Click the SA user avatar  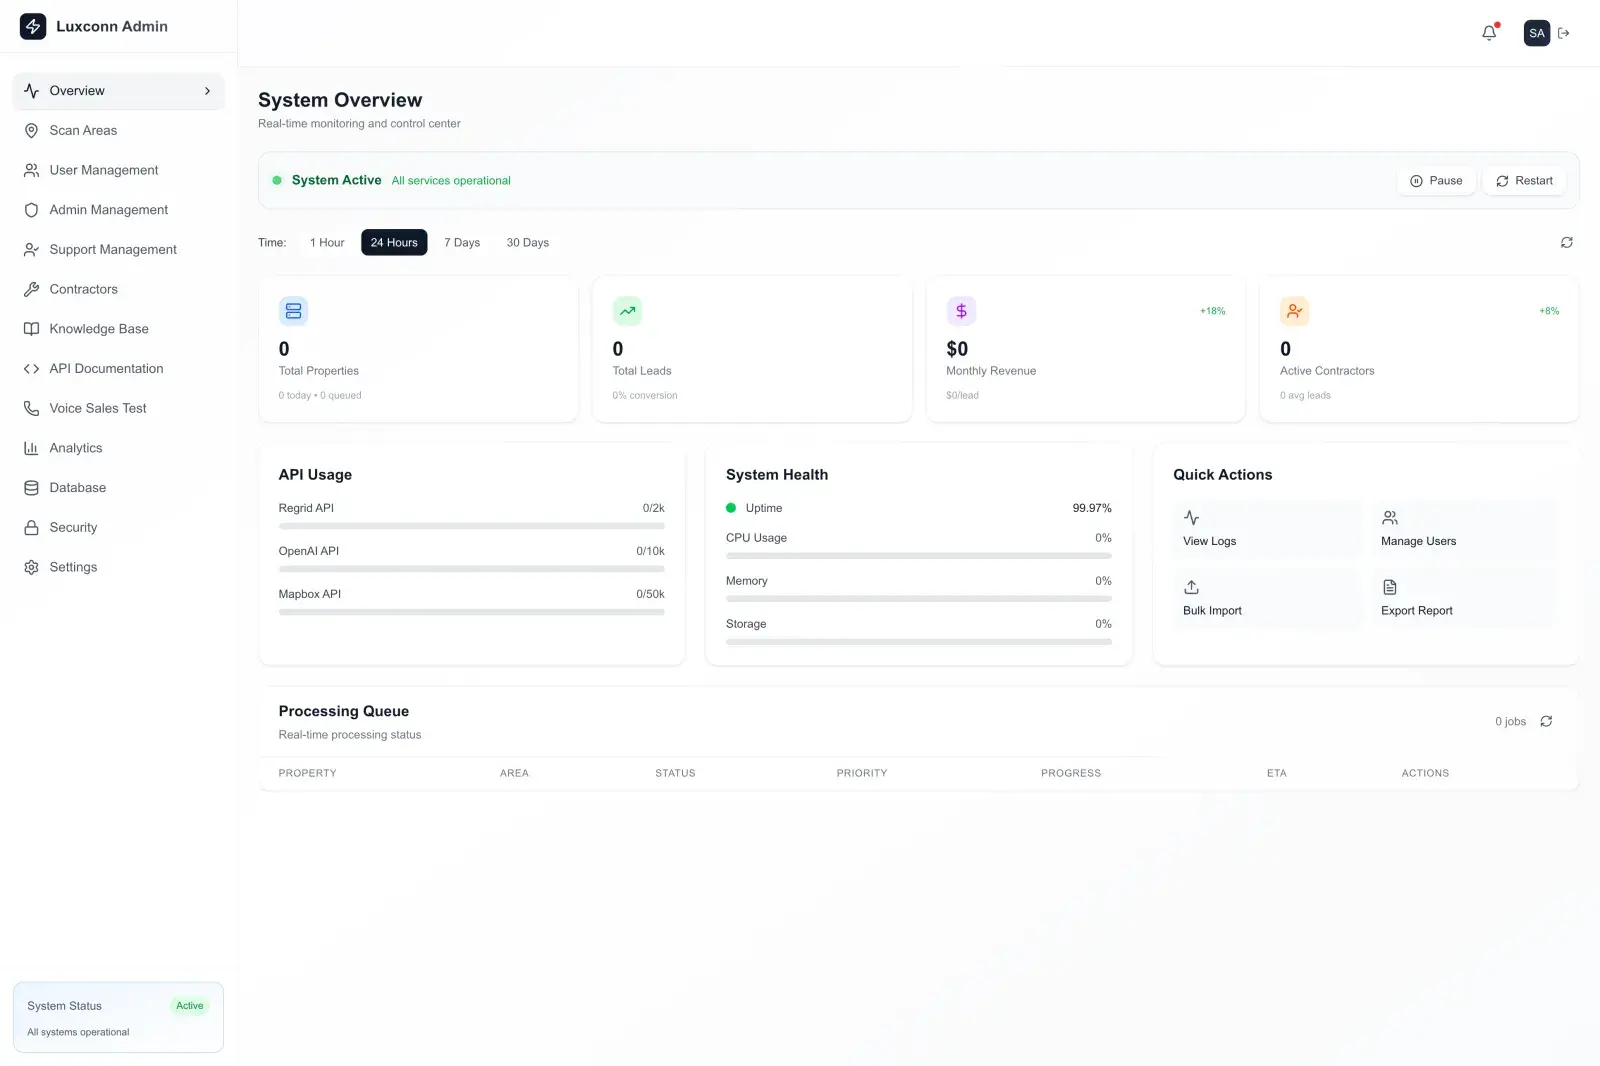1537,33
